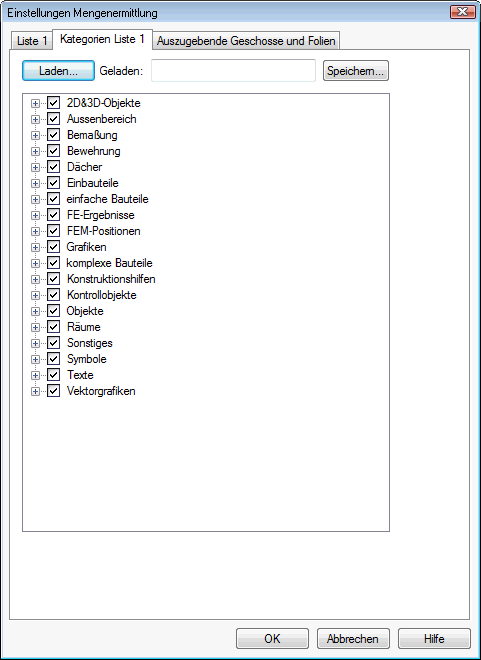Click the Laden... button
This screenshot has height=660, width=481.
click(x=58, y=71)
